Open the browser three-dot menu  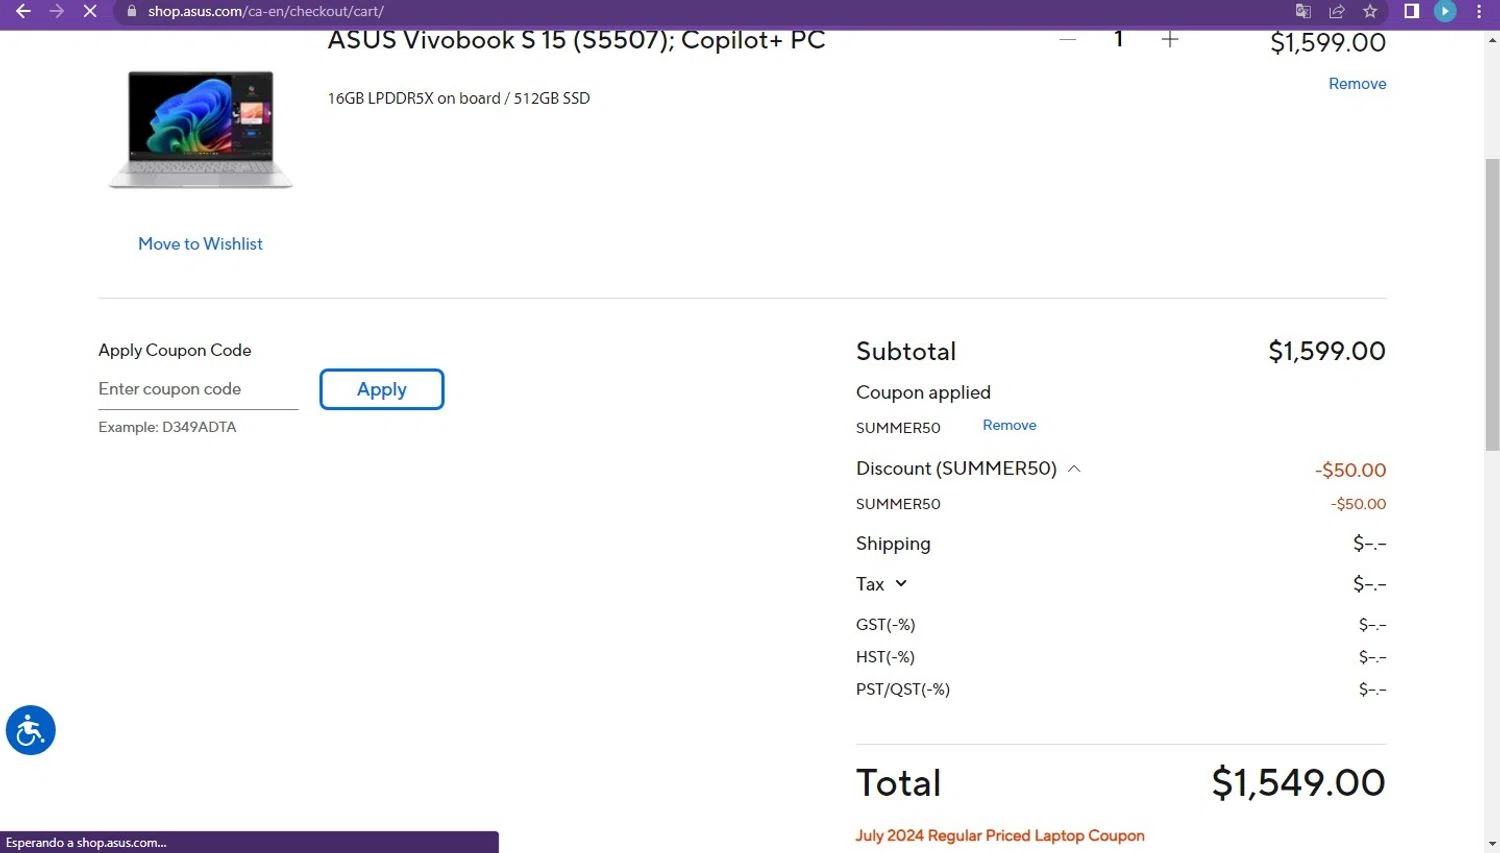pyautogui.click(x=1479, y=11)
